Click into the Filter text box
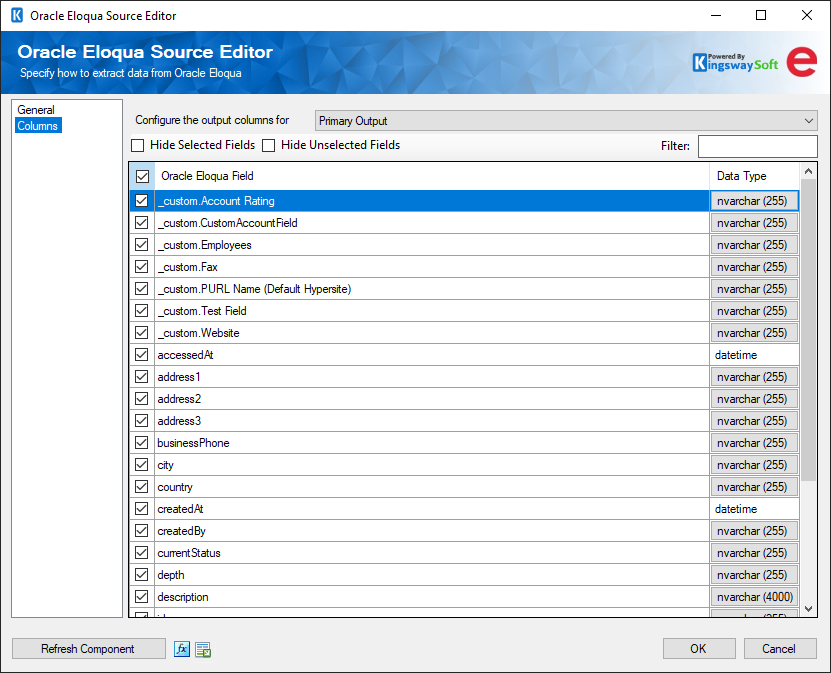Viewport: 831px width, 673px height. [x=757, y=146]
